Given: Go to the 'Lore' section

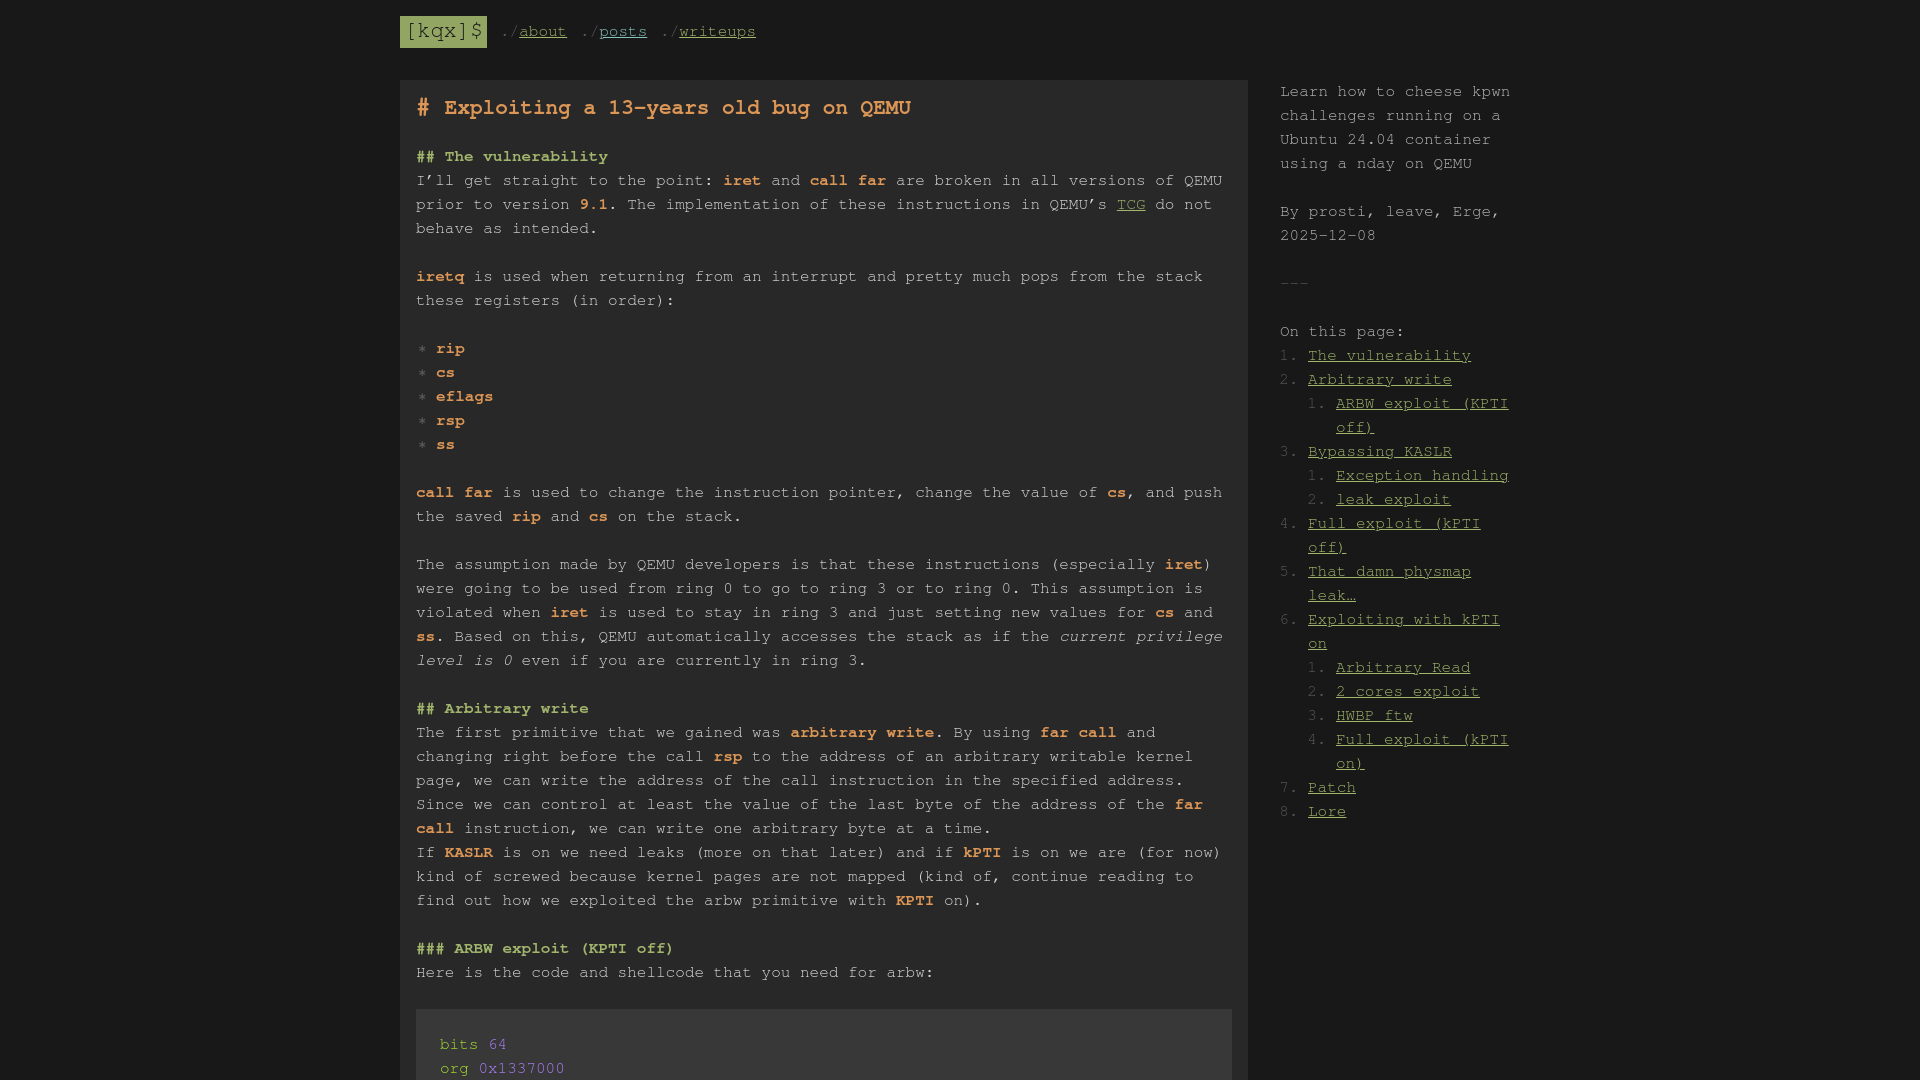Looking at the screenshot, I should pos(1326,811).
